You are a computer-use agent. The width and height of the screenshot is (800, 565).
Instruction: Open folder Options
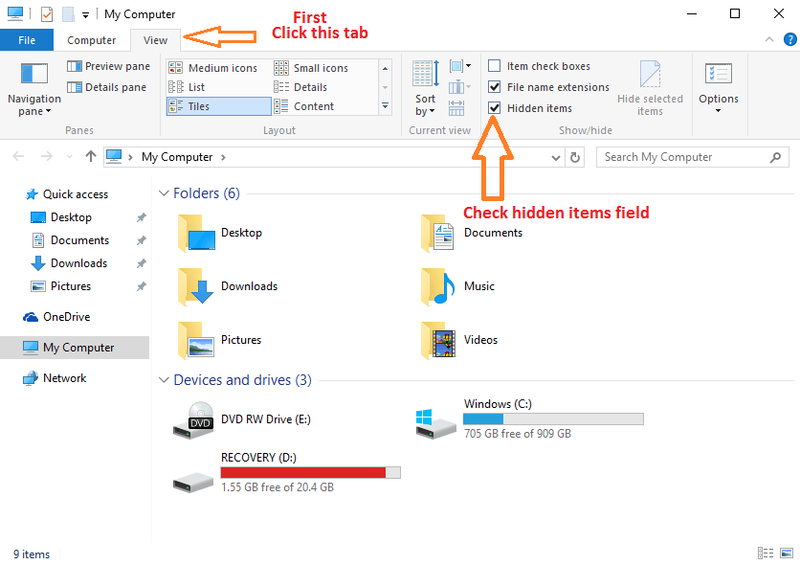(x=718, y=88)
